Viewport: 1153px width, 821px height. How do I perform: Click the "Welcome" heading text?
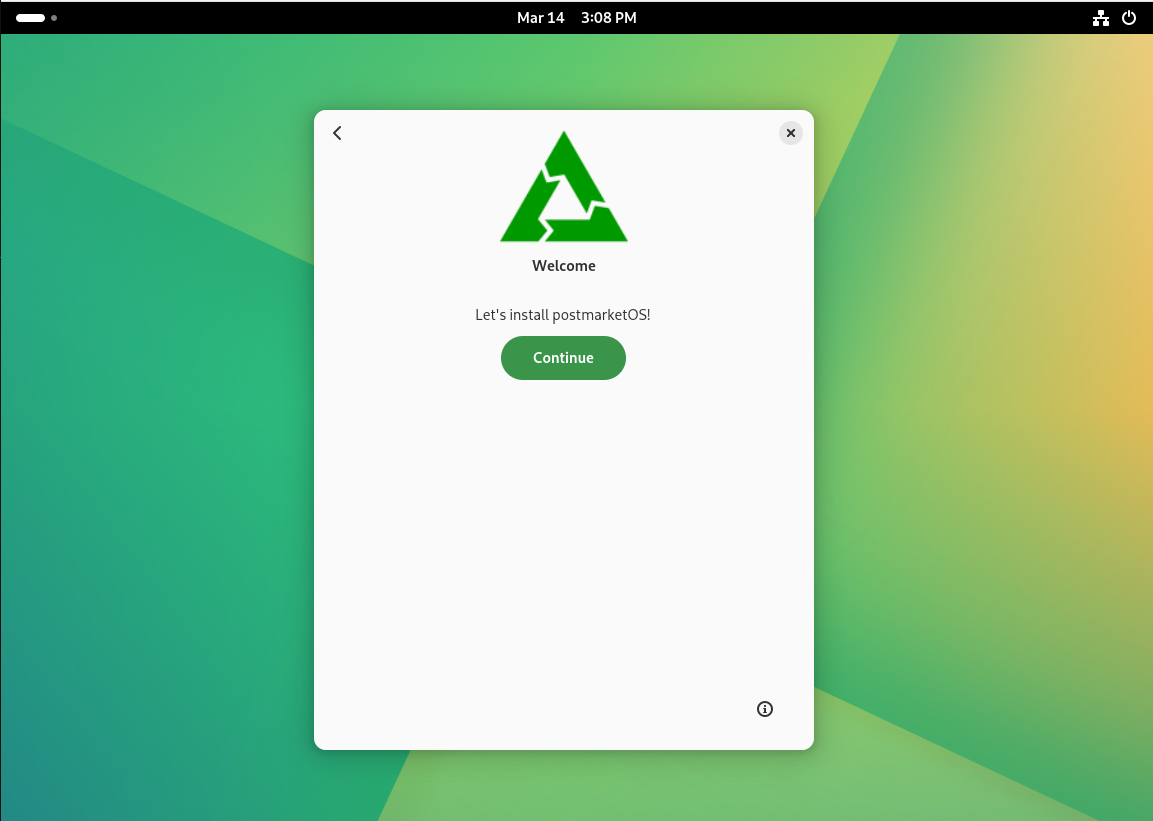564,266
